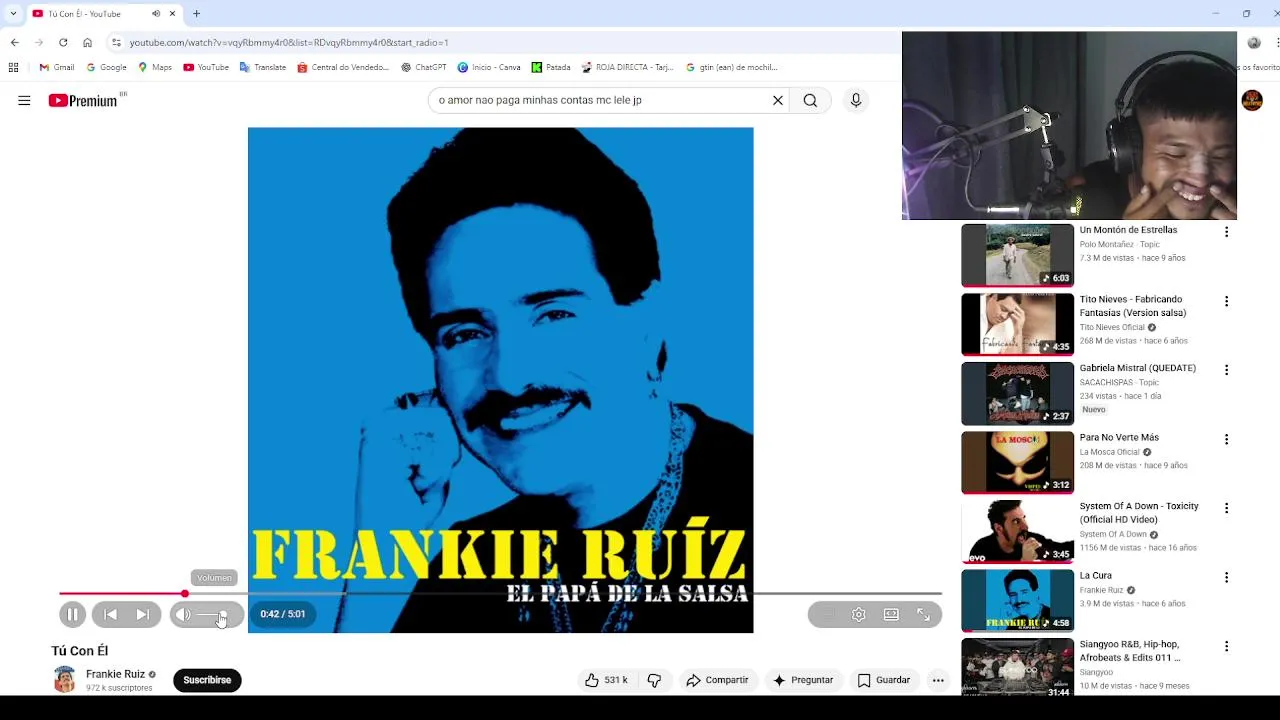This screenshot has width=1280, height=720.
Task: Open browser home page button
Action: (x=87, y=42)
